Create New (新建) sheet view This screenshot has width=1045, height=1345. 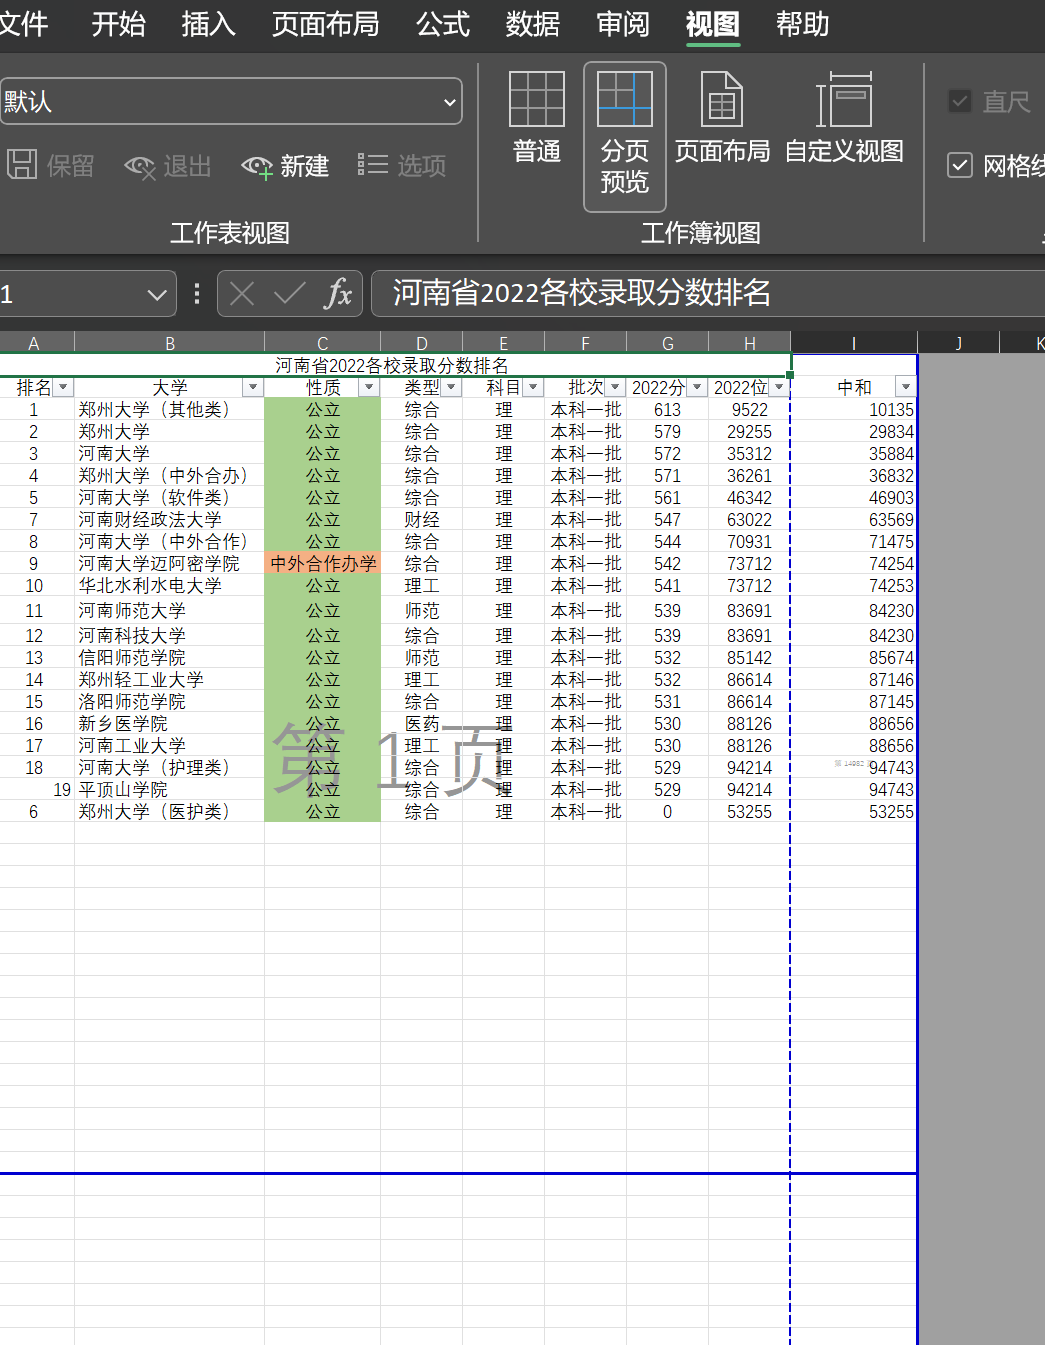(285, 165)
